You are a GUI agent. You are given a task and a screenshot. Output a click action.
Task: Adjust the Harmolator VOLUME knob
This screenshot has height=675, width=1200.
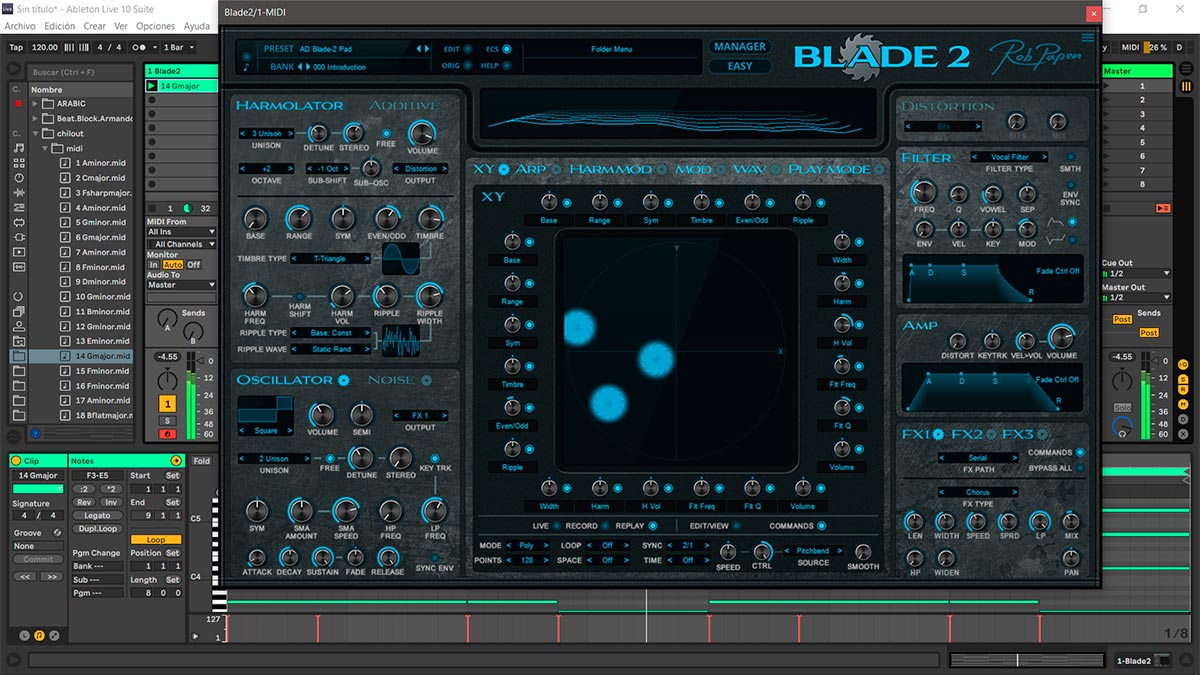[x=422, y=133]
